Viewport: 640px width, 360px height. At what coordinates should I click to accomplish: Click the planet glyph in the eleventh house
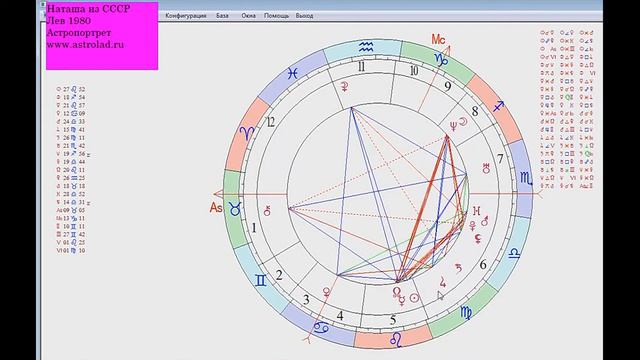click(x=345, y=87)
